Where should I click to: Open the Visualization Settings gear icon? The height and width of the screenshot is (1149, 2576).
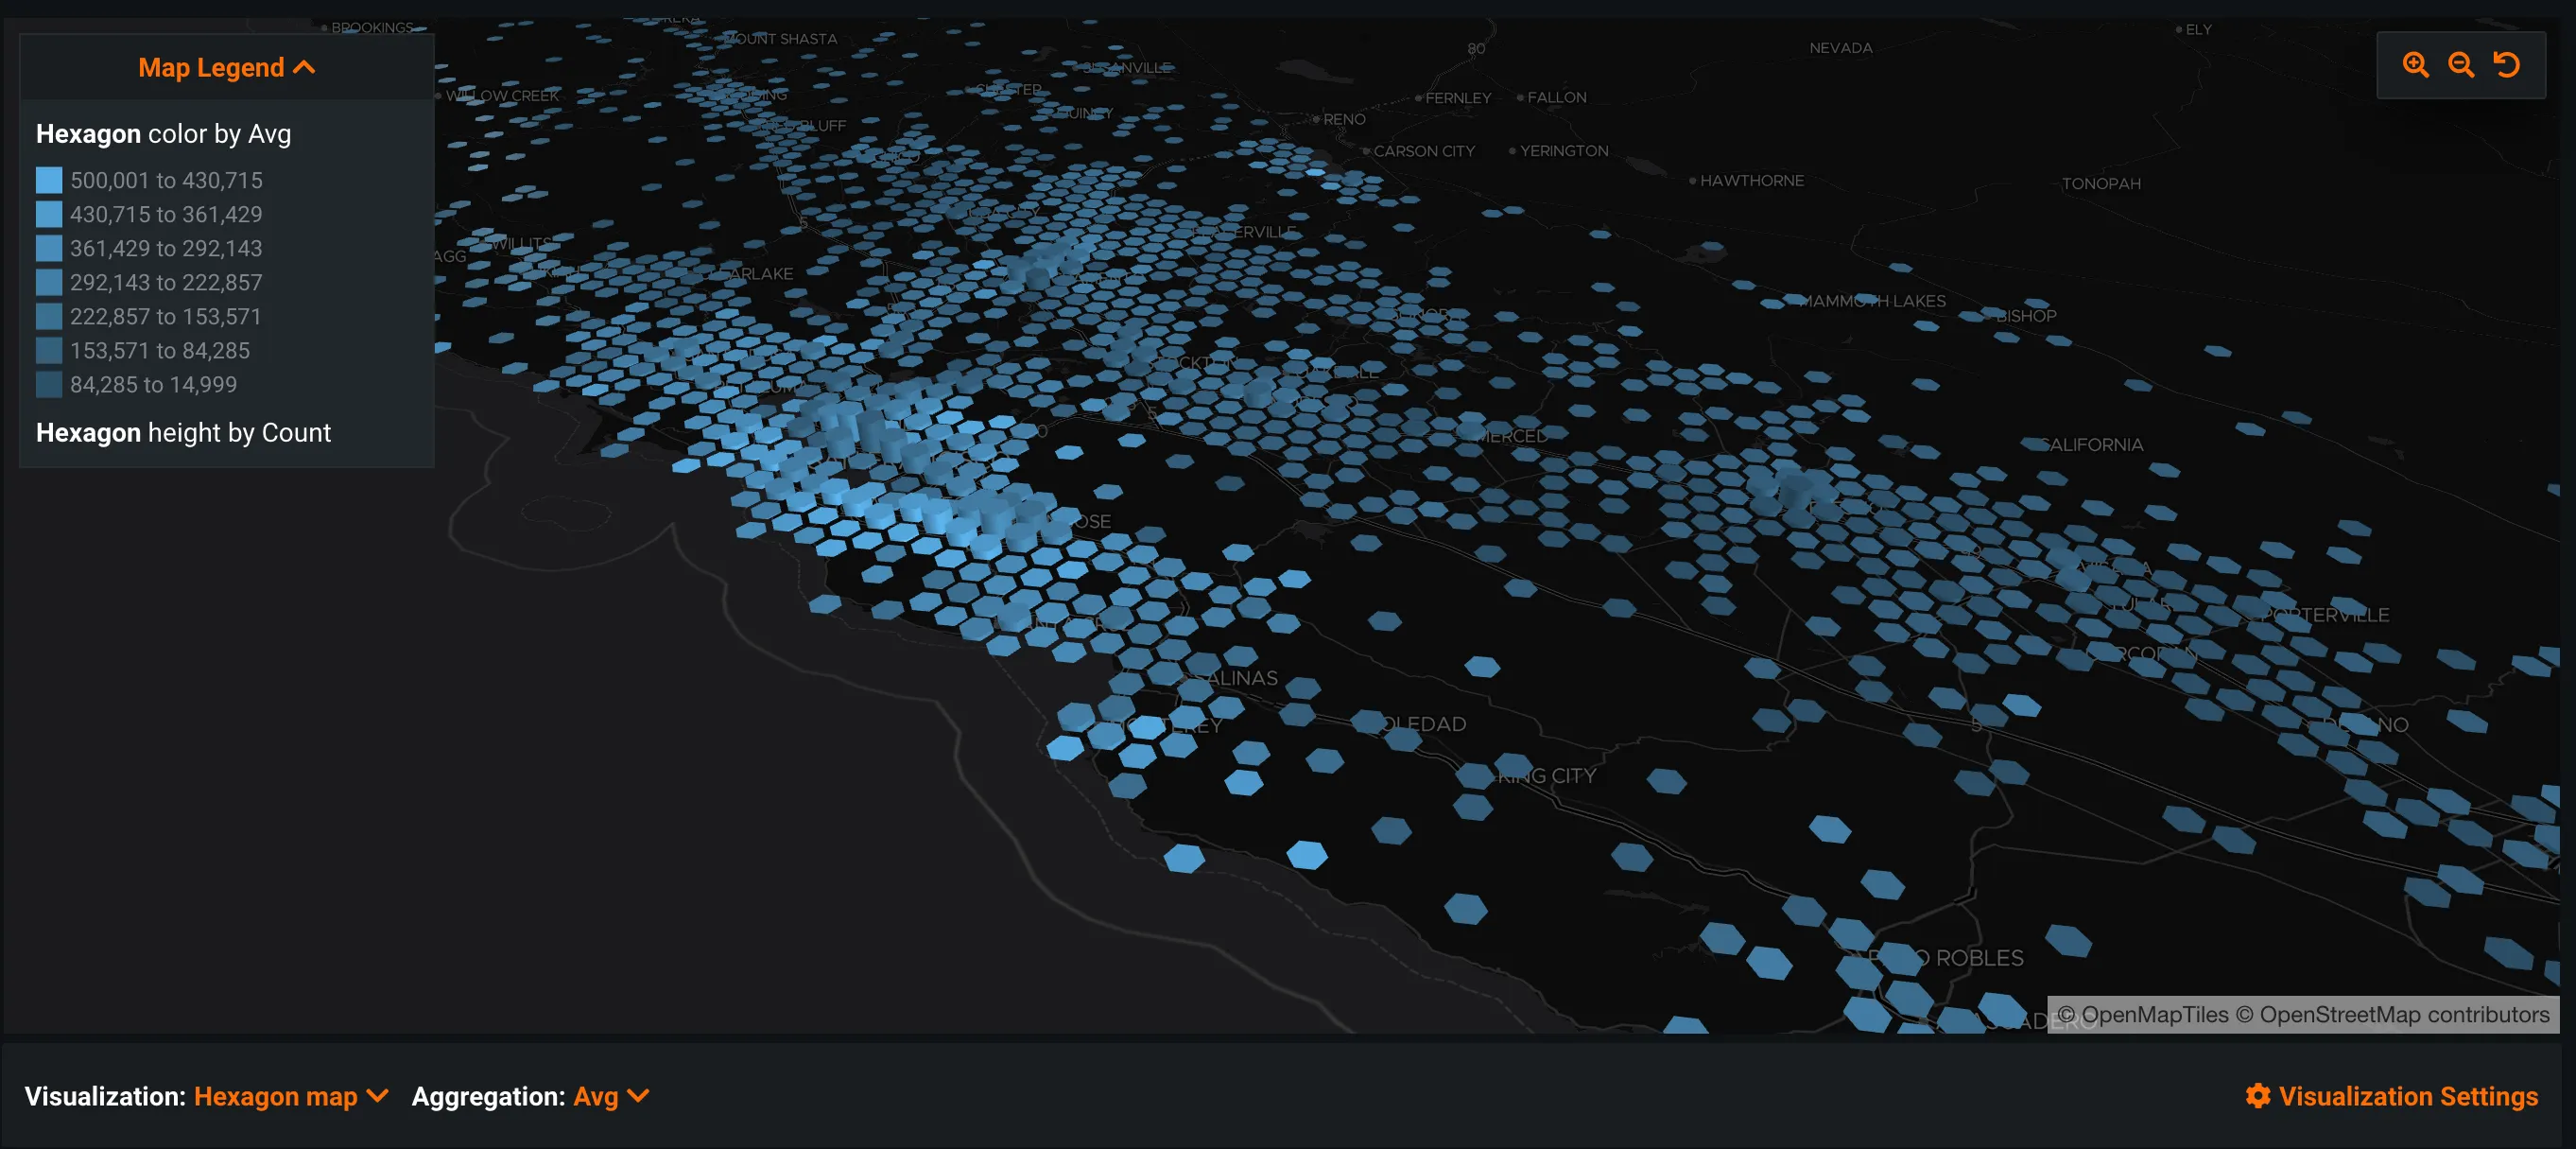pyautogui.click(x=2257, y=1096)
